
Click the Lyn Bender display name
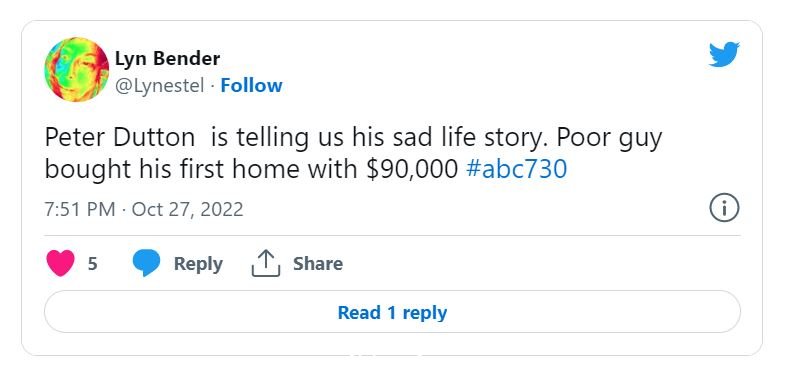(168, 59)
